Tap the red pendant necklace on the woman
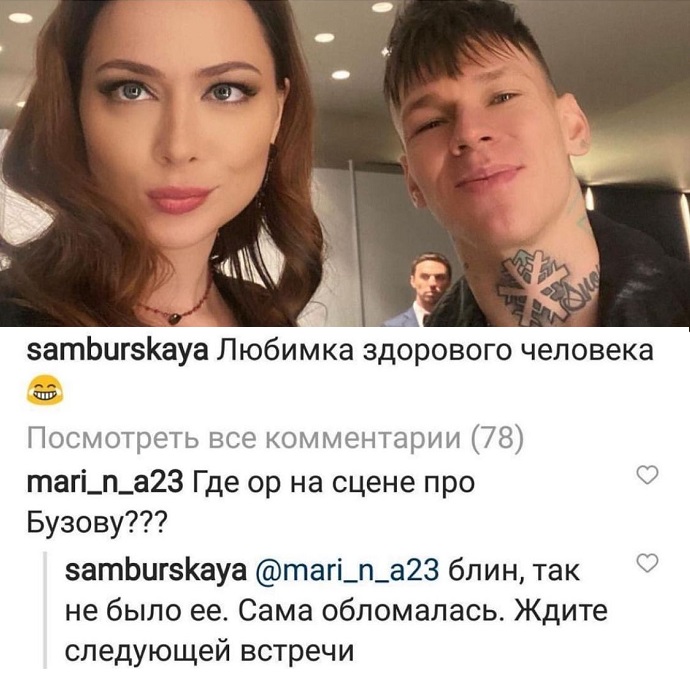690x687 pixels. coord(175,316)
